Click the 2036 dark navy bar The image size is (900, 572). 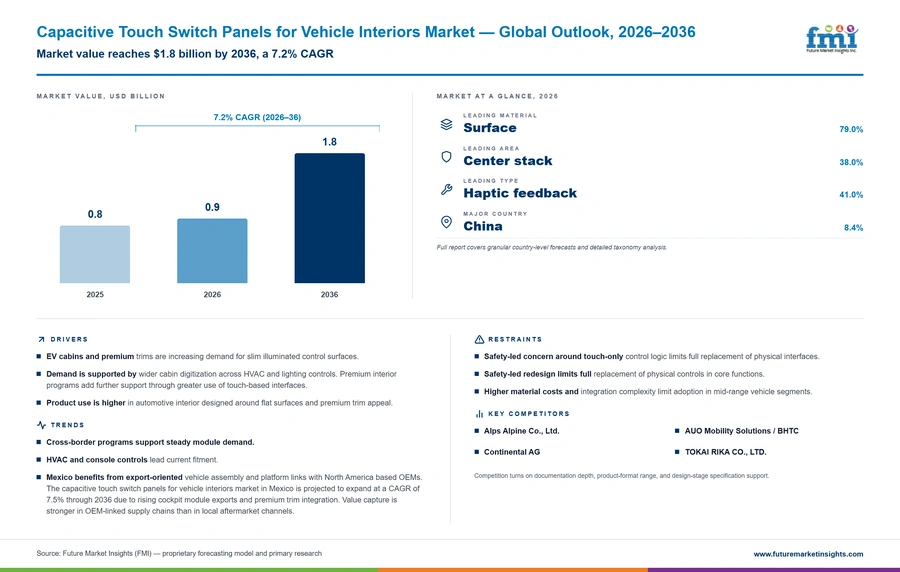point(329,218)
